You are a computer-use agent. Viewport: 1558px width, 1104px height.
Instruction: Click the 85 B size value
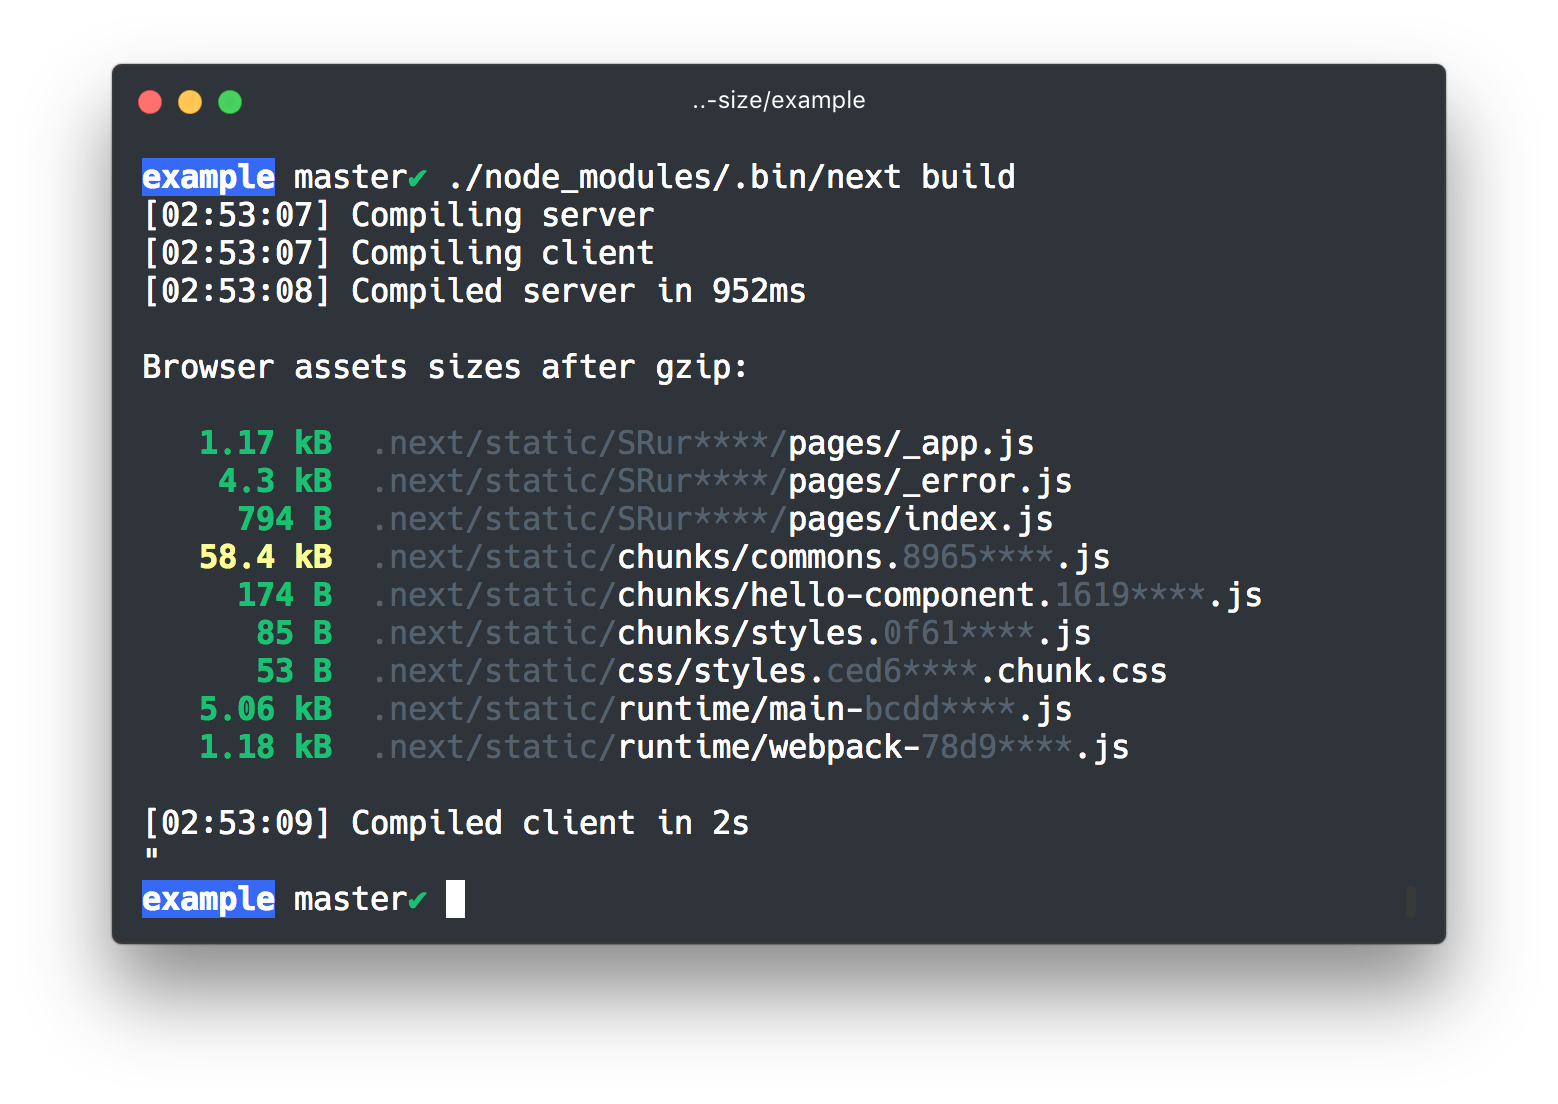(x=294, y=633)
